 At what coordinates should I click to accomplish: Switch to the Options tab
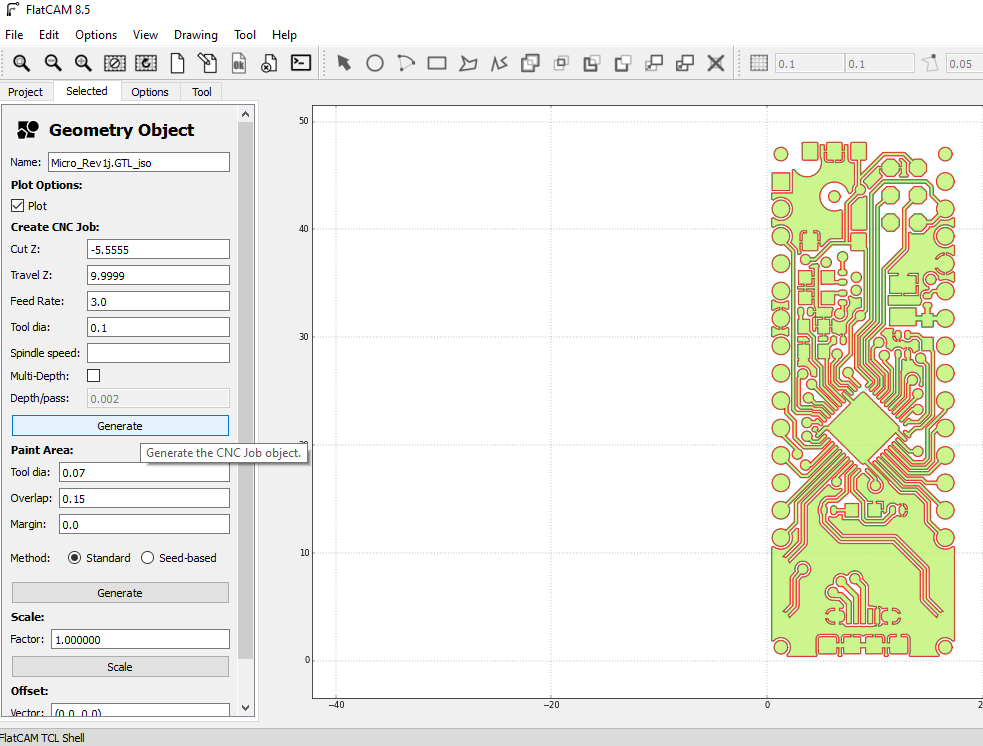coord(150,92)
